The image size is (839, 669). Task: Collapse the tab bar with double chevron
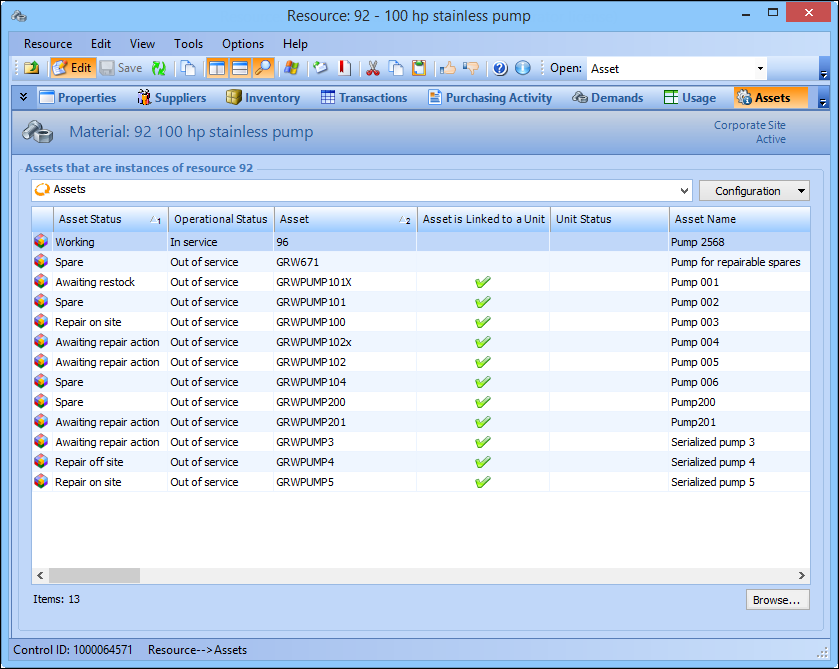click(24, 97)
